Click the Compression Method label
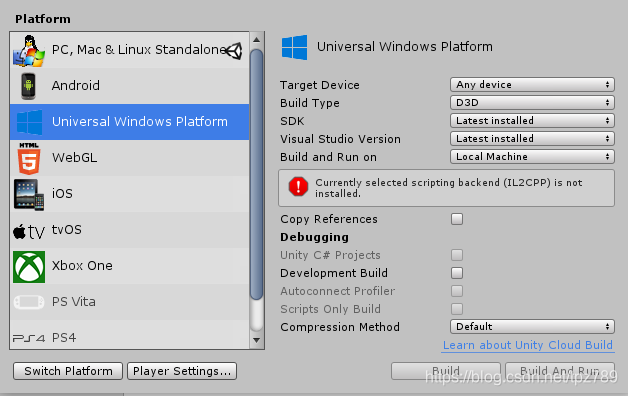 coord(340,327)
